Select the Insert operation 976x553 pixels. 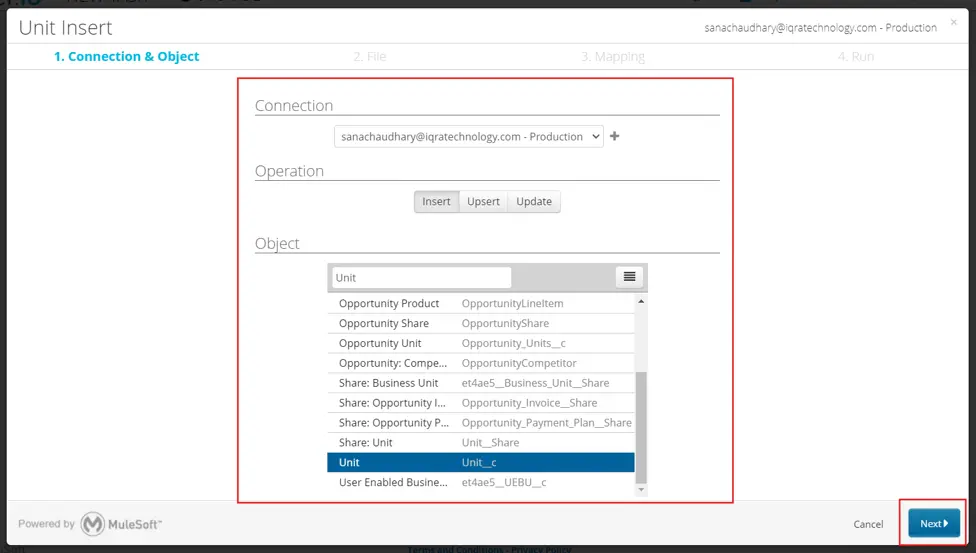pos(436,201)
